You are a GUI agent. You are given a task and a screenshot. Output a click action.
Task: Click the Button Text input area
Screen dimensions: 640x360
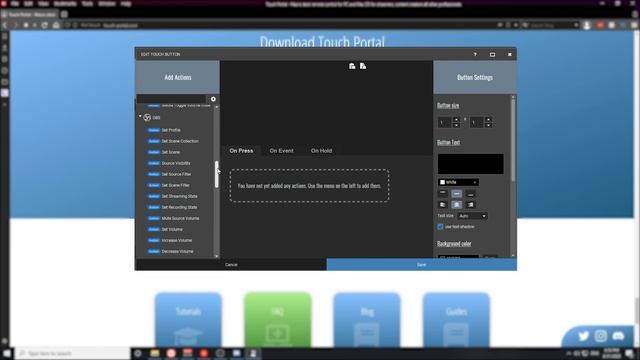471,164
